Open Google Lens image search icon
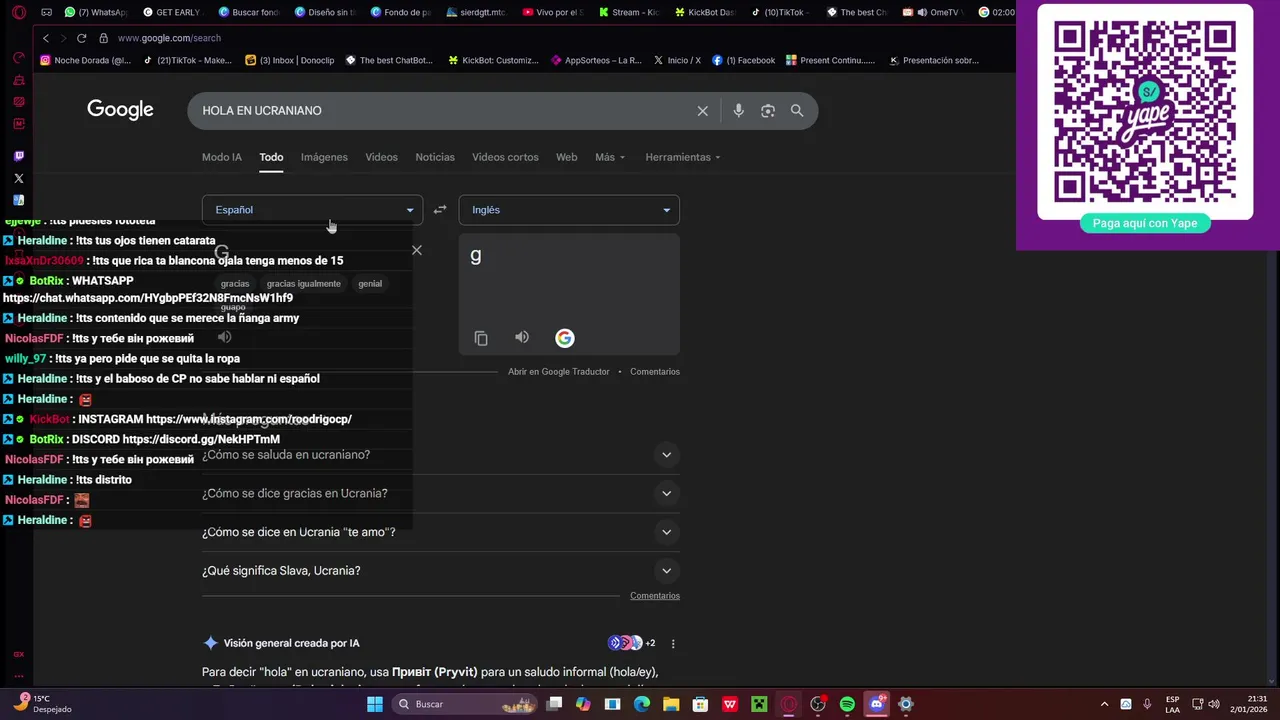Viewport: 1280px width, 720px height. 768,111
